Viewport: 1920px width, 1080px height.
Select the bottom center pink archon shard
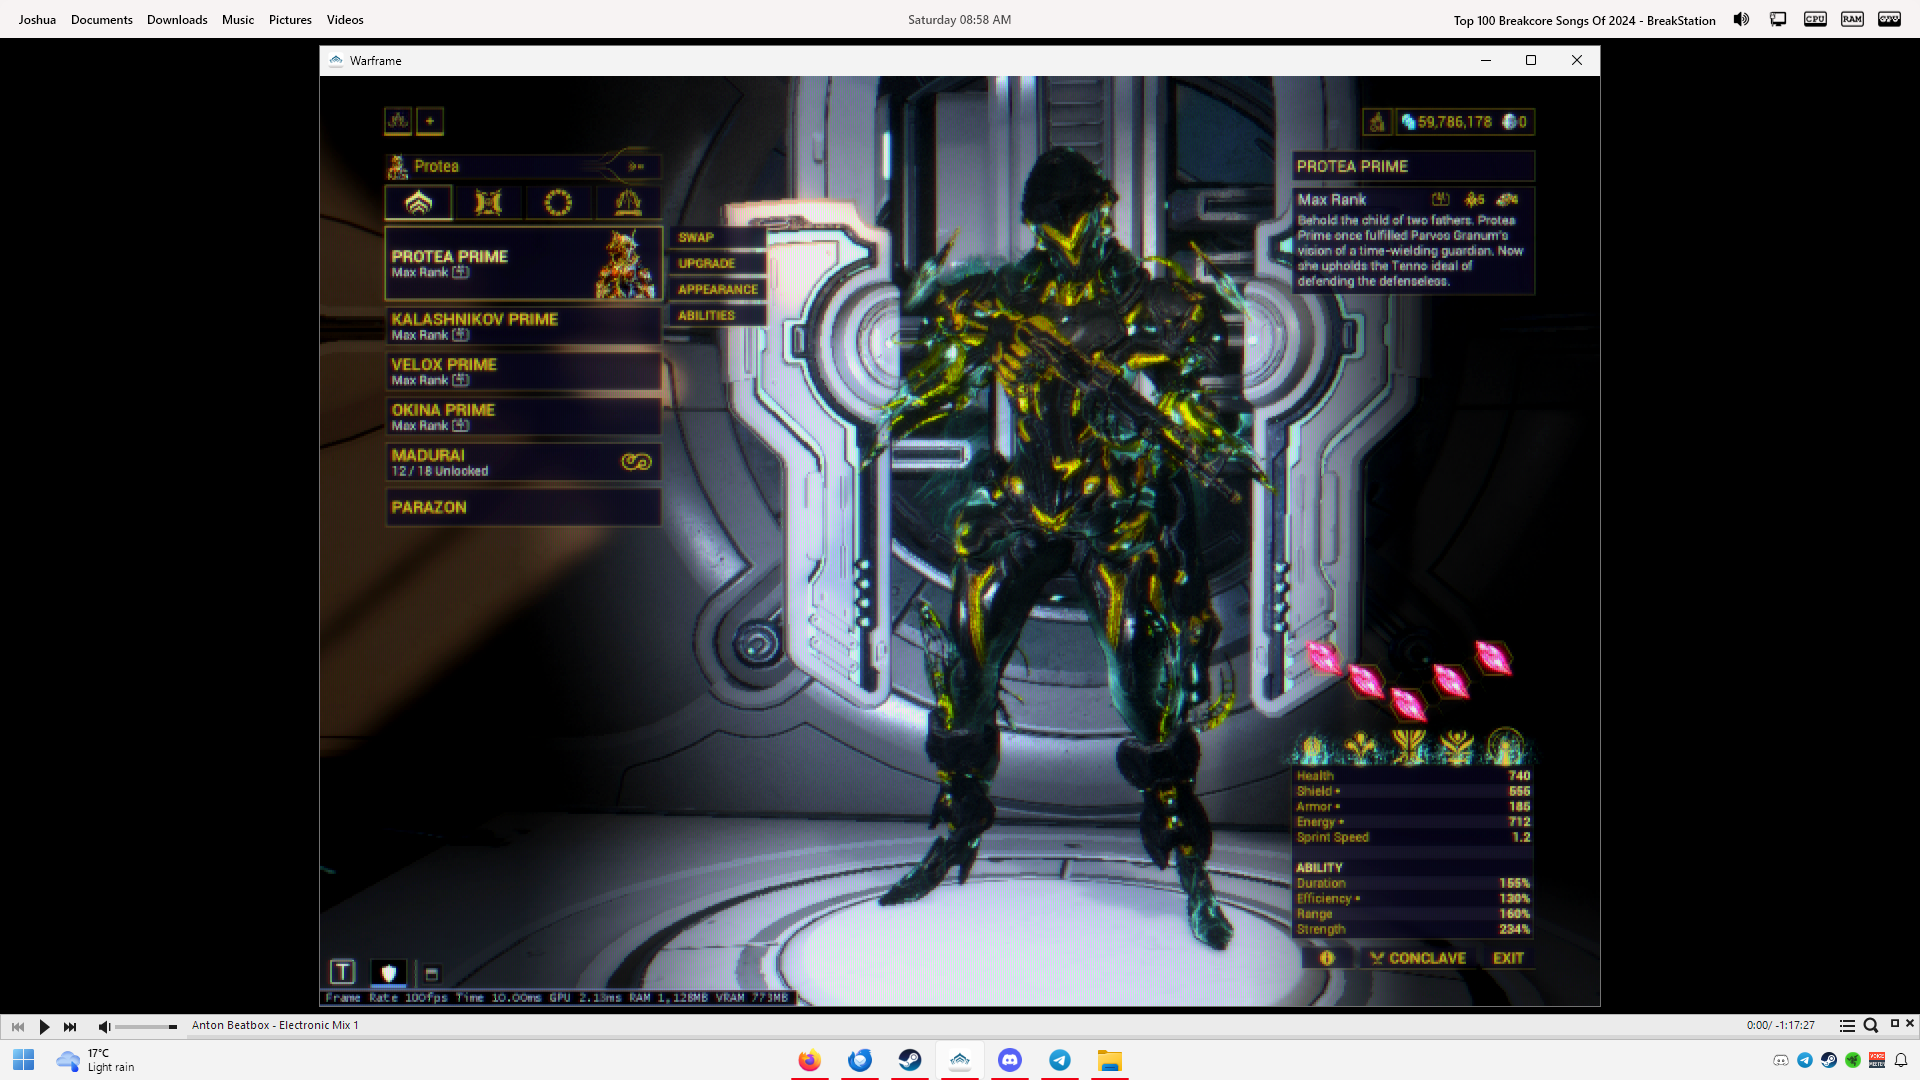pos(1408,704)
